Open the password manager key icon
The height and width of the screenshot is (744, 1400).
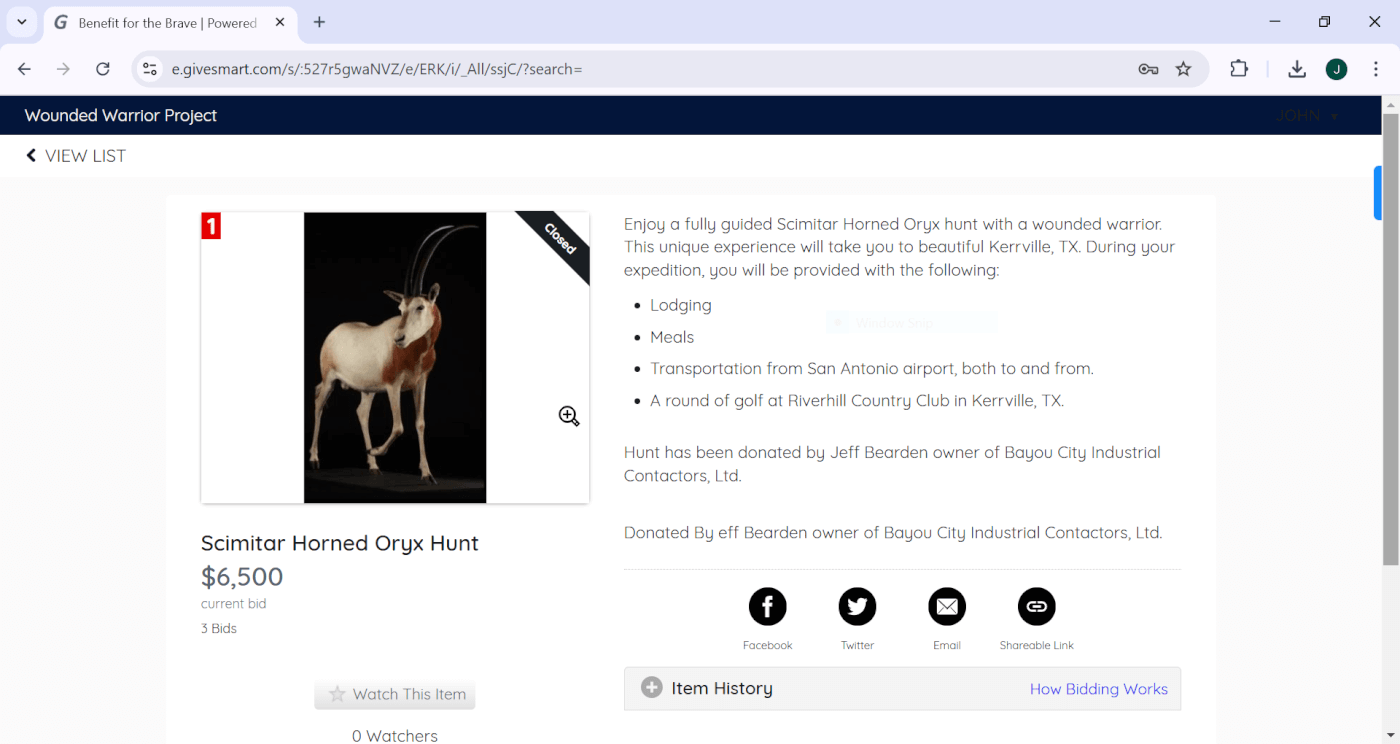[1148, 69]
